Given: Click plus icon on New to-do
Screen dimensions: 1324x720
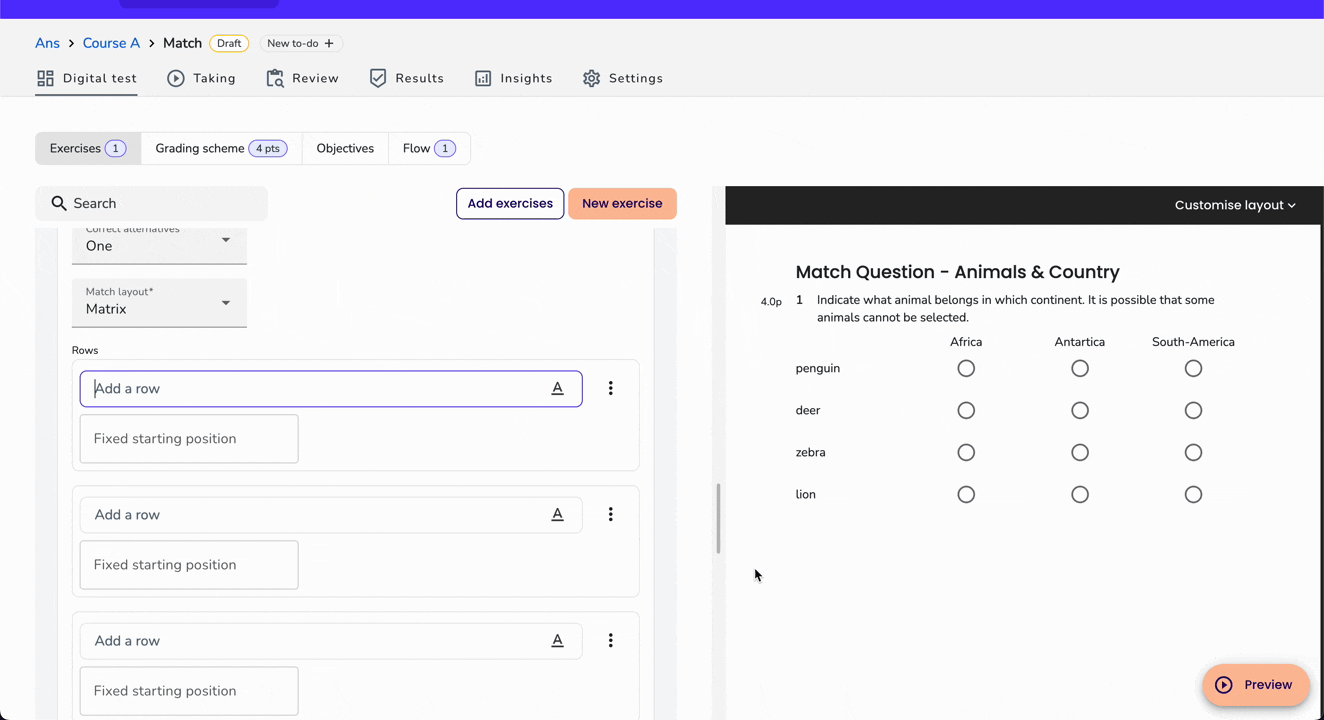Looking at the screenshot, I should tap(329, 43).
